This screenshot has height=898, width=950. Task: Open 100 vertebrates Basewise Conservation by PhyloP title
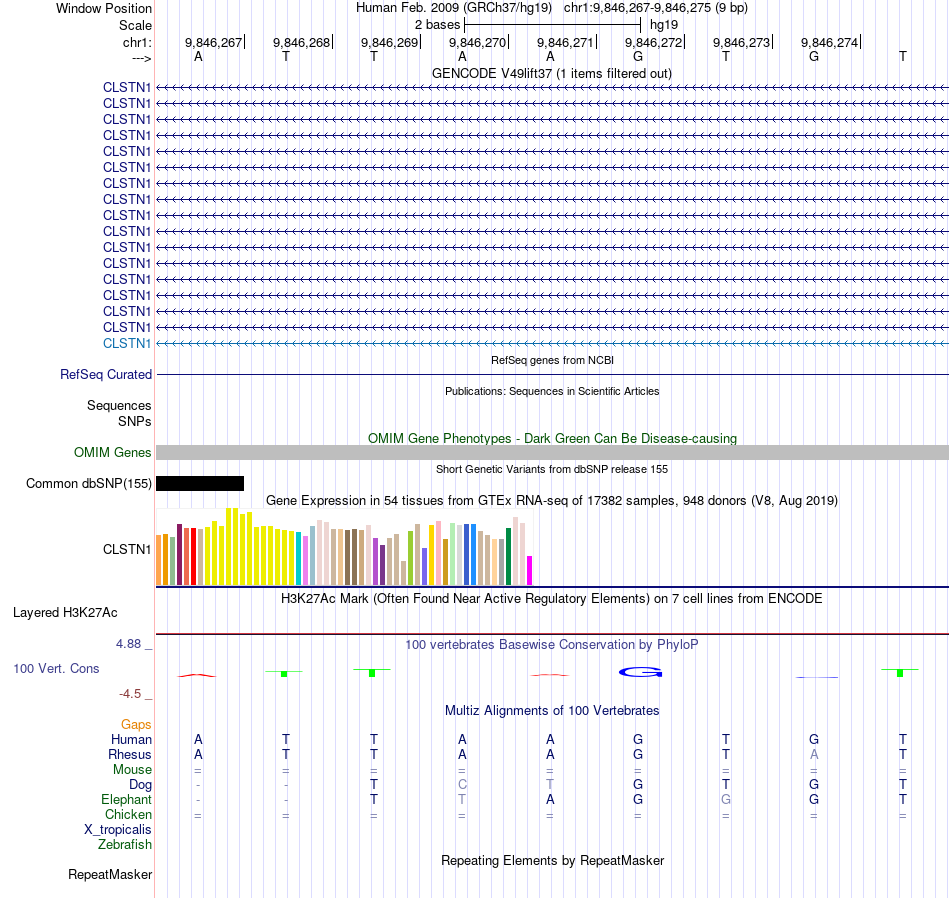[x=552, y=645]
